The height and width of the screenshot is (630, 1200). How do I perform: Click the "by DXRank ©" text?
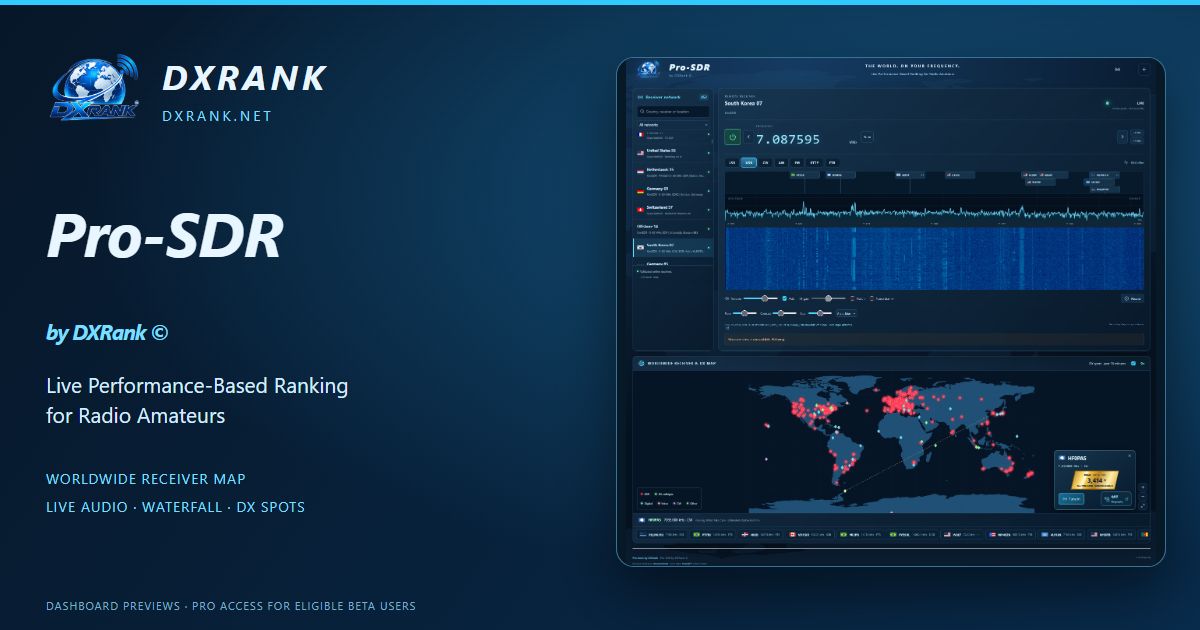(107, 333)
